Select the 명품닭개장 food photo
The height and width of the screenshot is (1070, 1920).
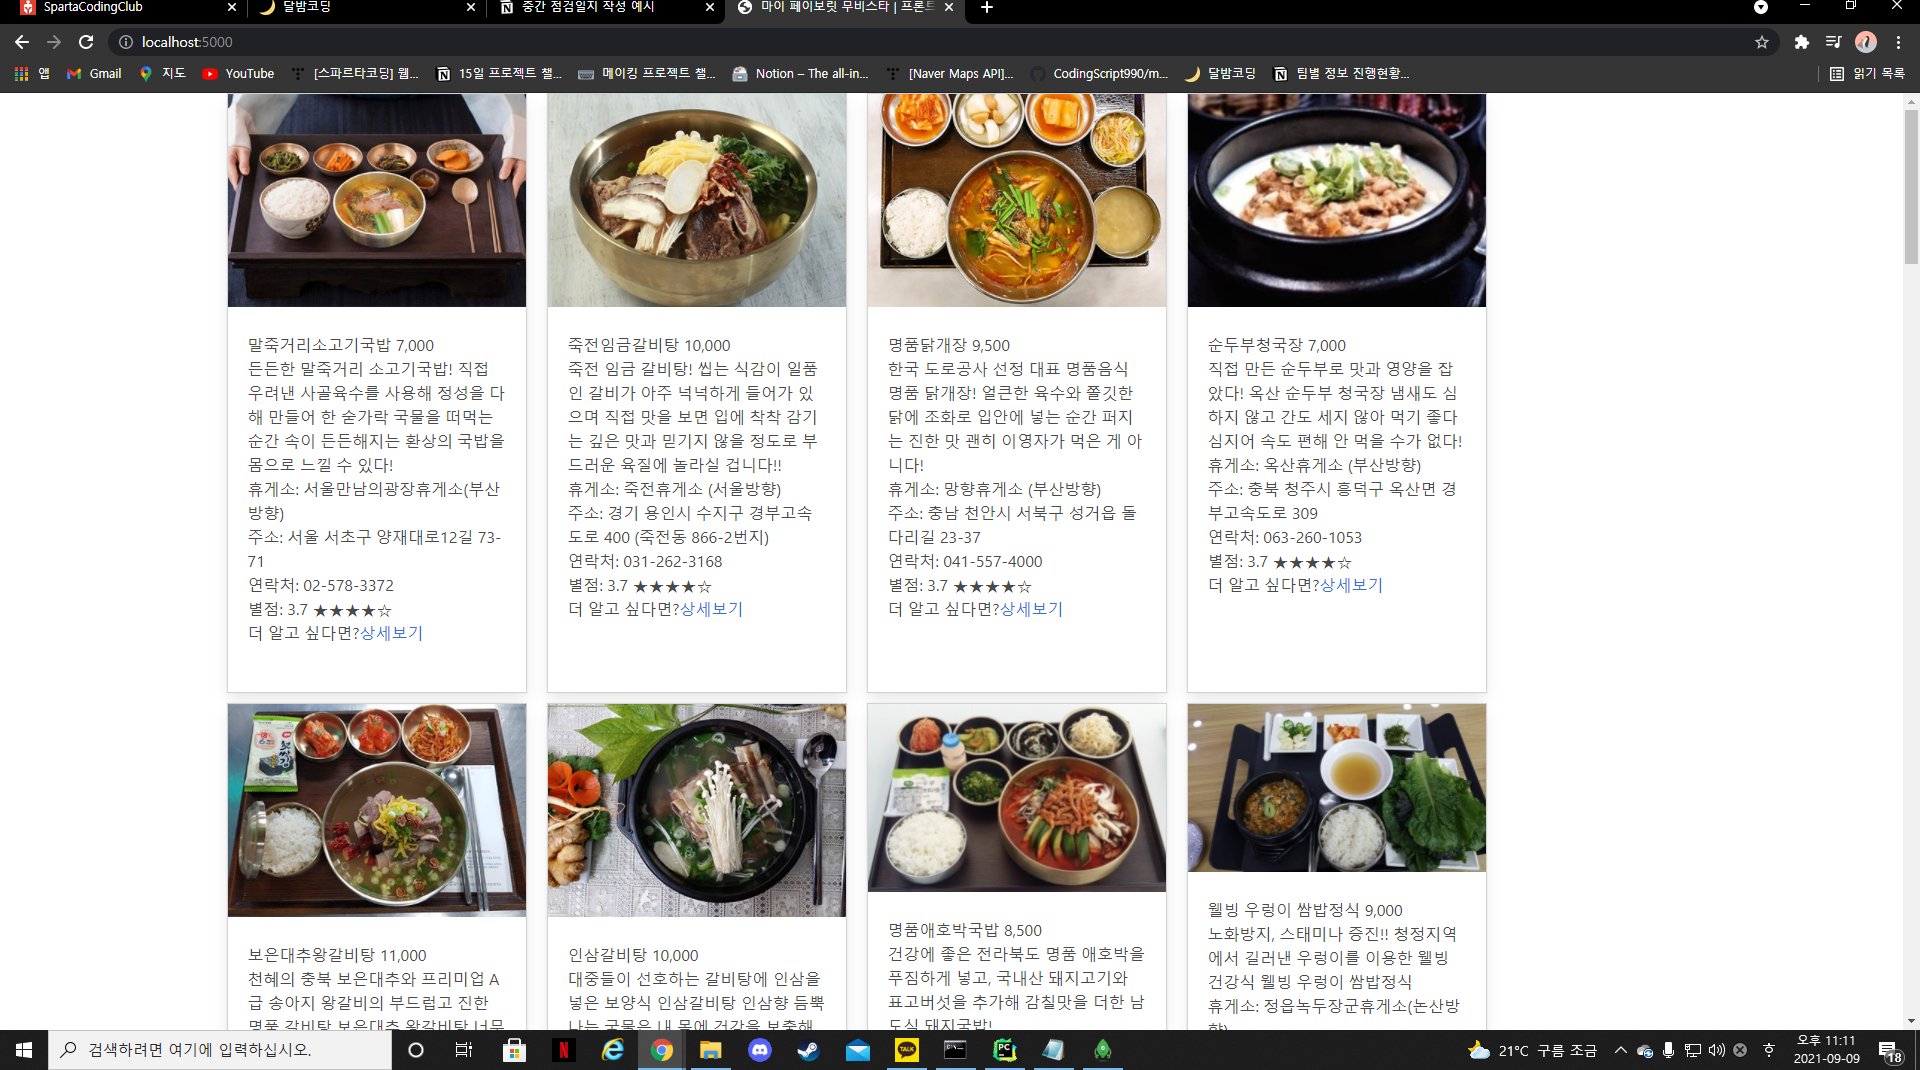click(x=1017, y=200)
